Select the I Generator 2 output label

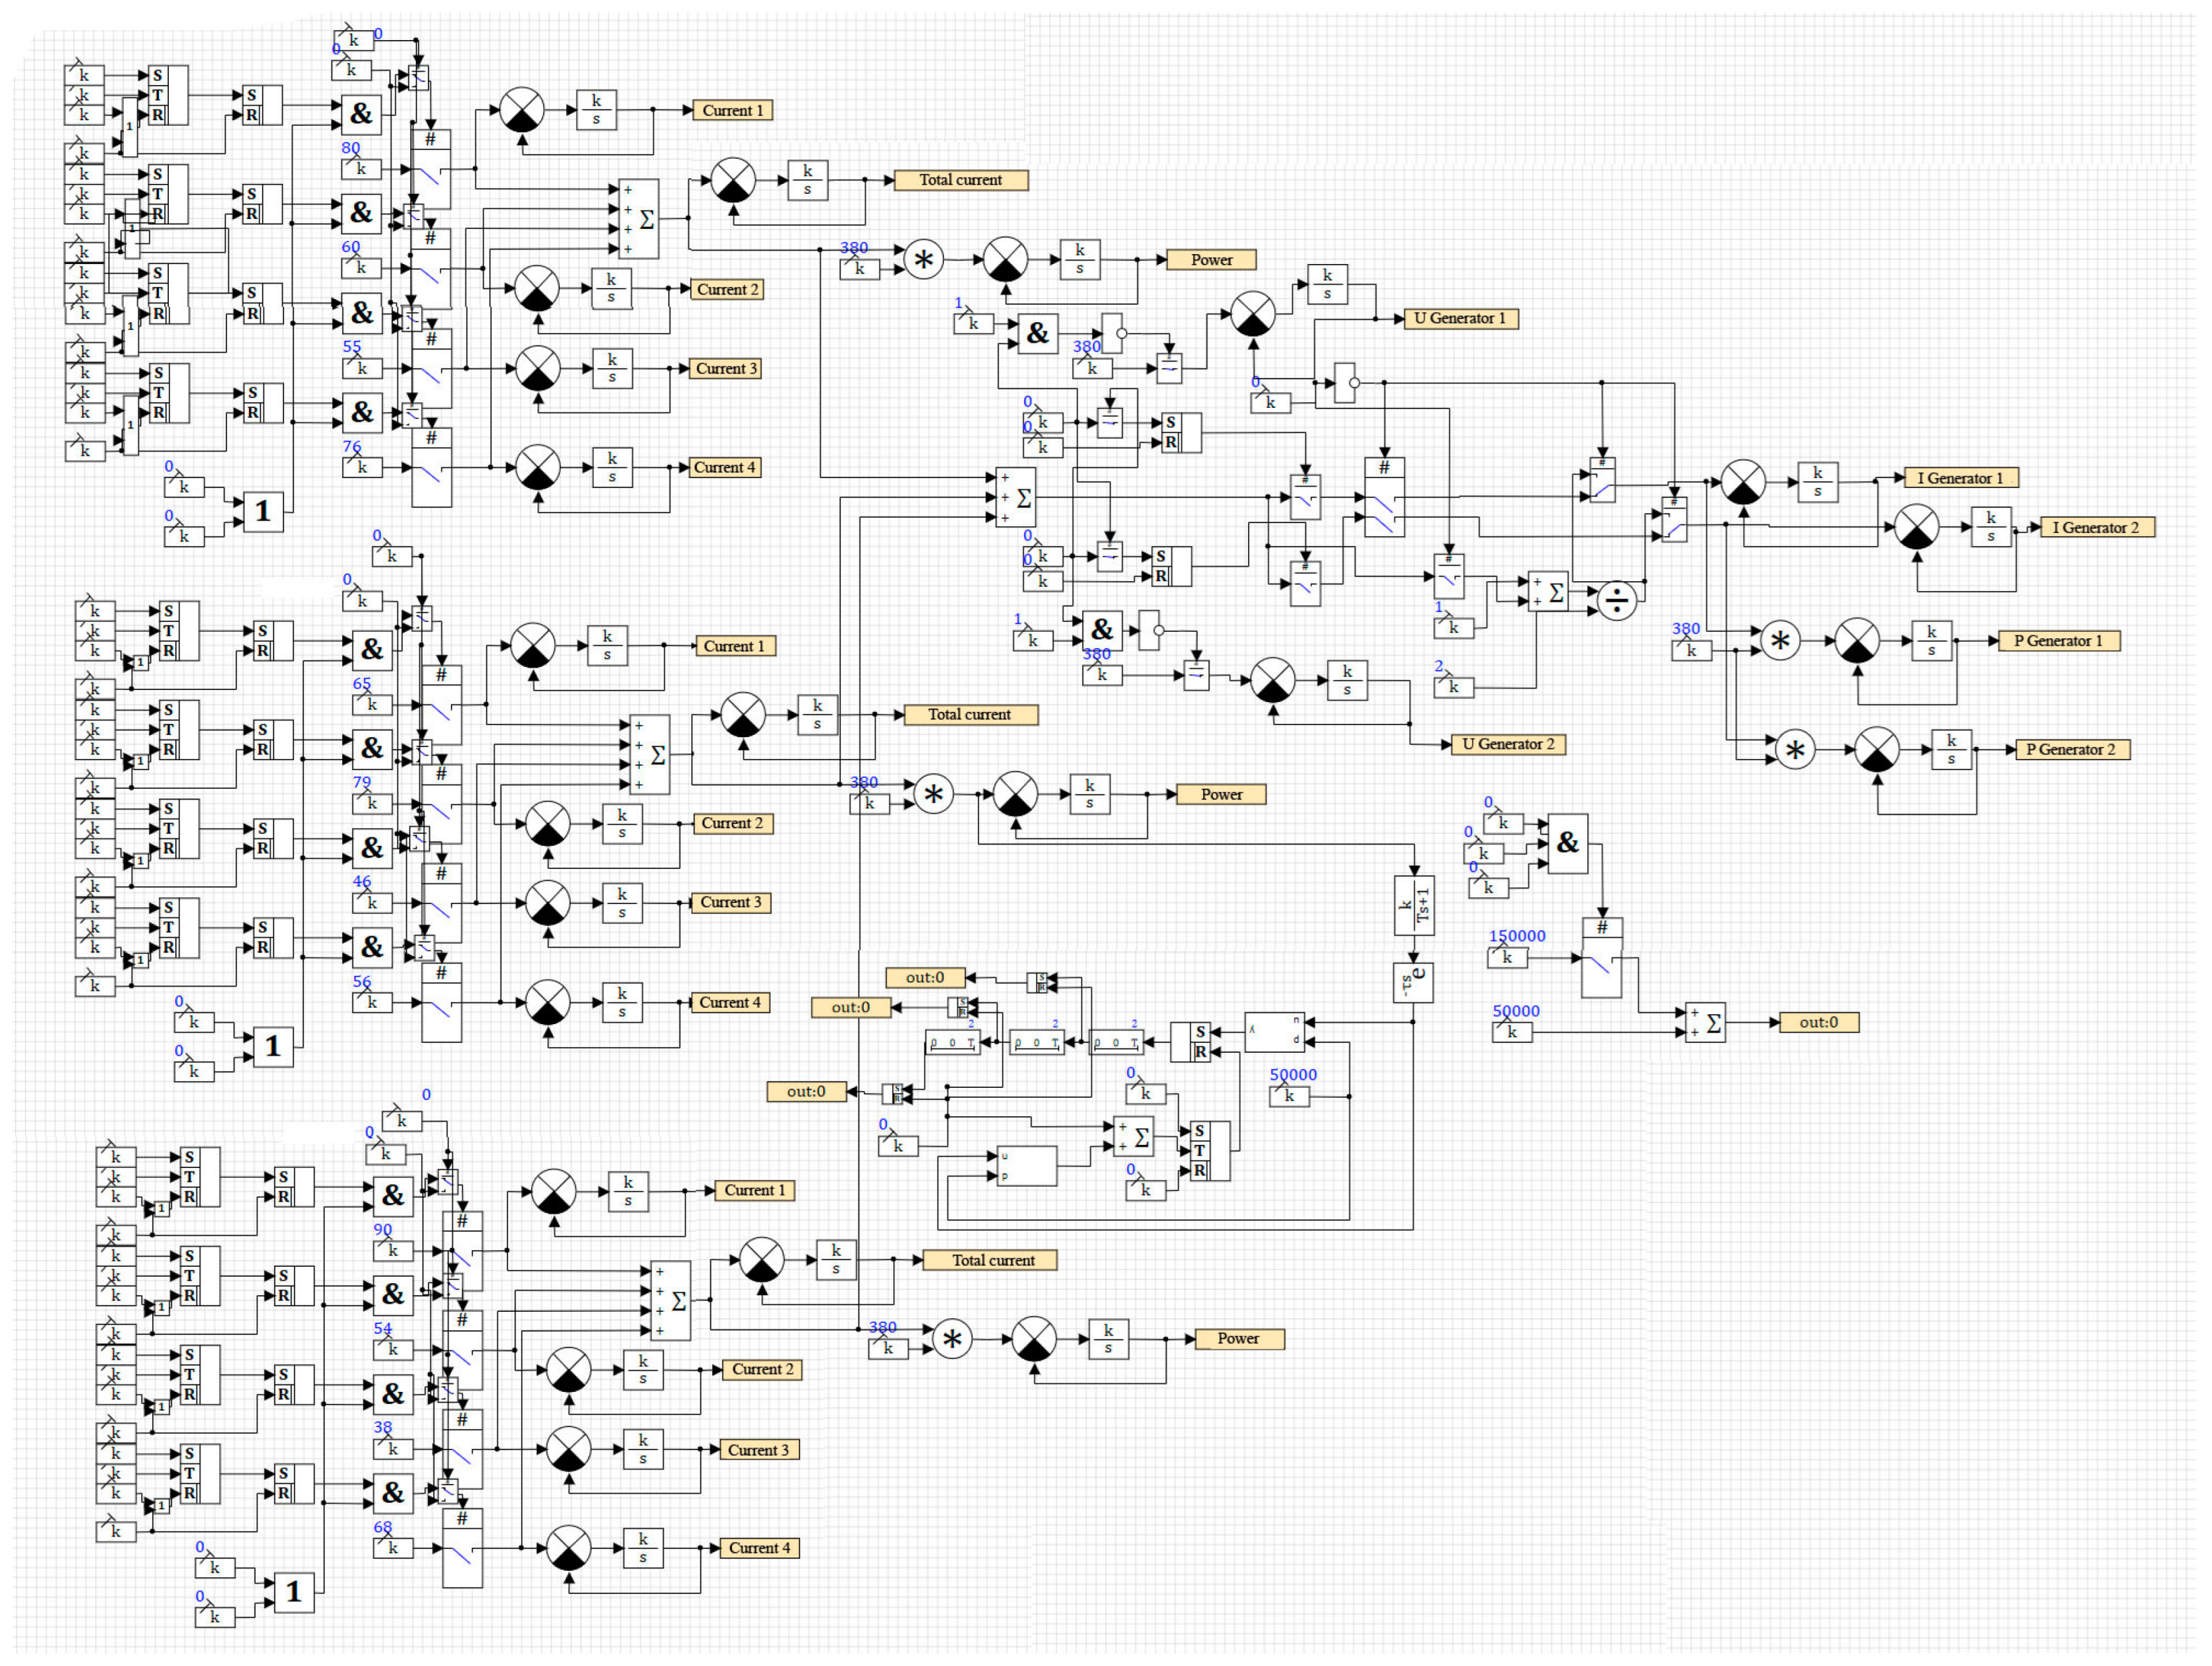pyautogui.click(x=2096, y=527)
